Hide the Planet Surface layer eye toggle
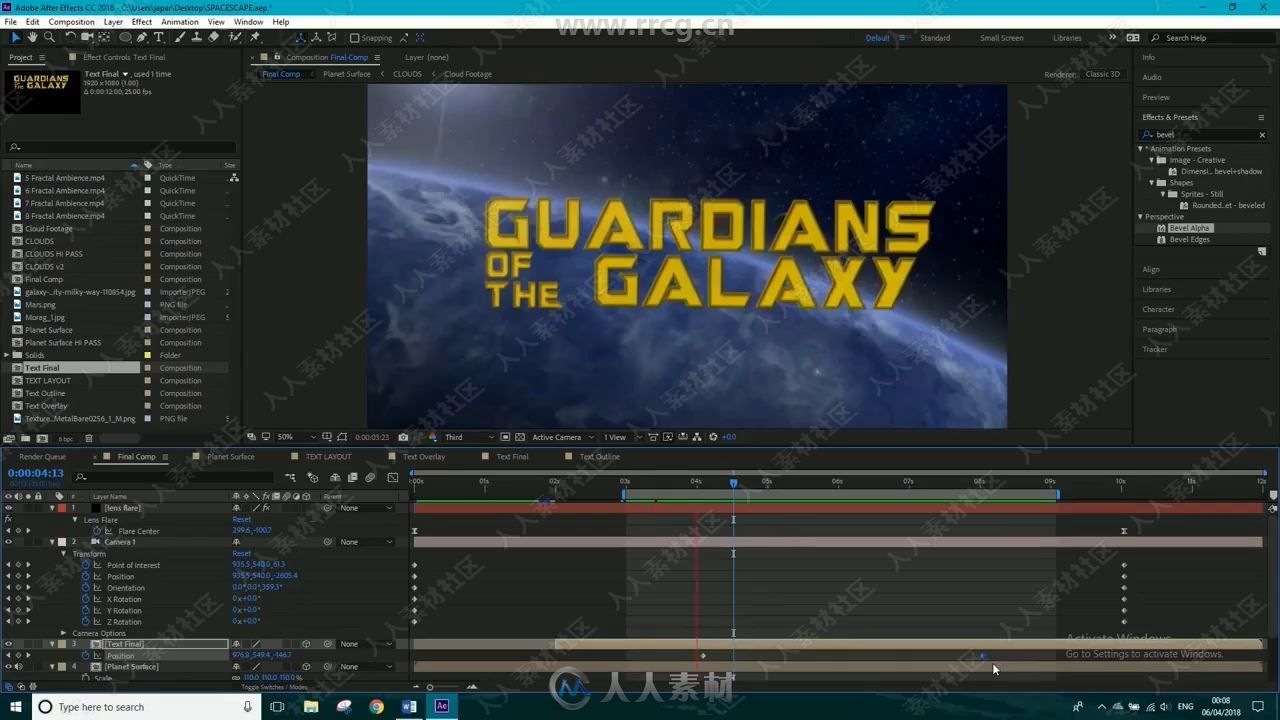The height and width of the screenshot is (720, 1280). coord(8,667)
